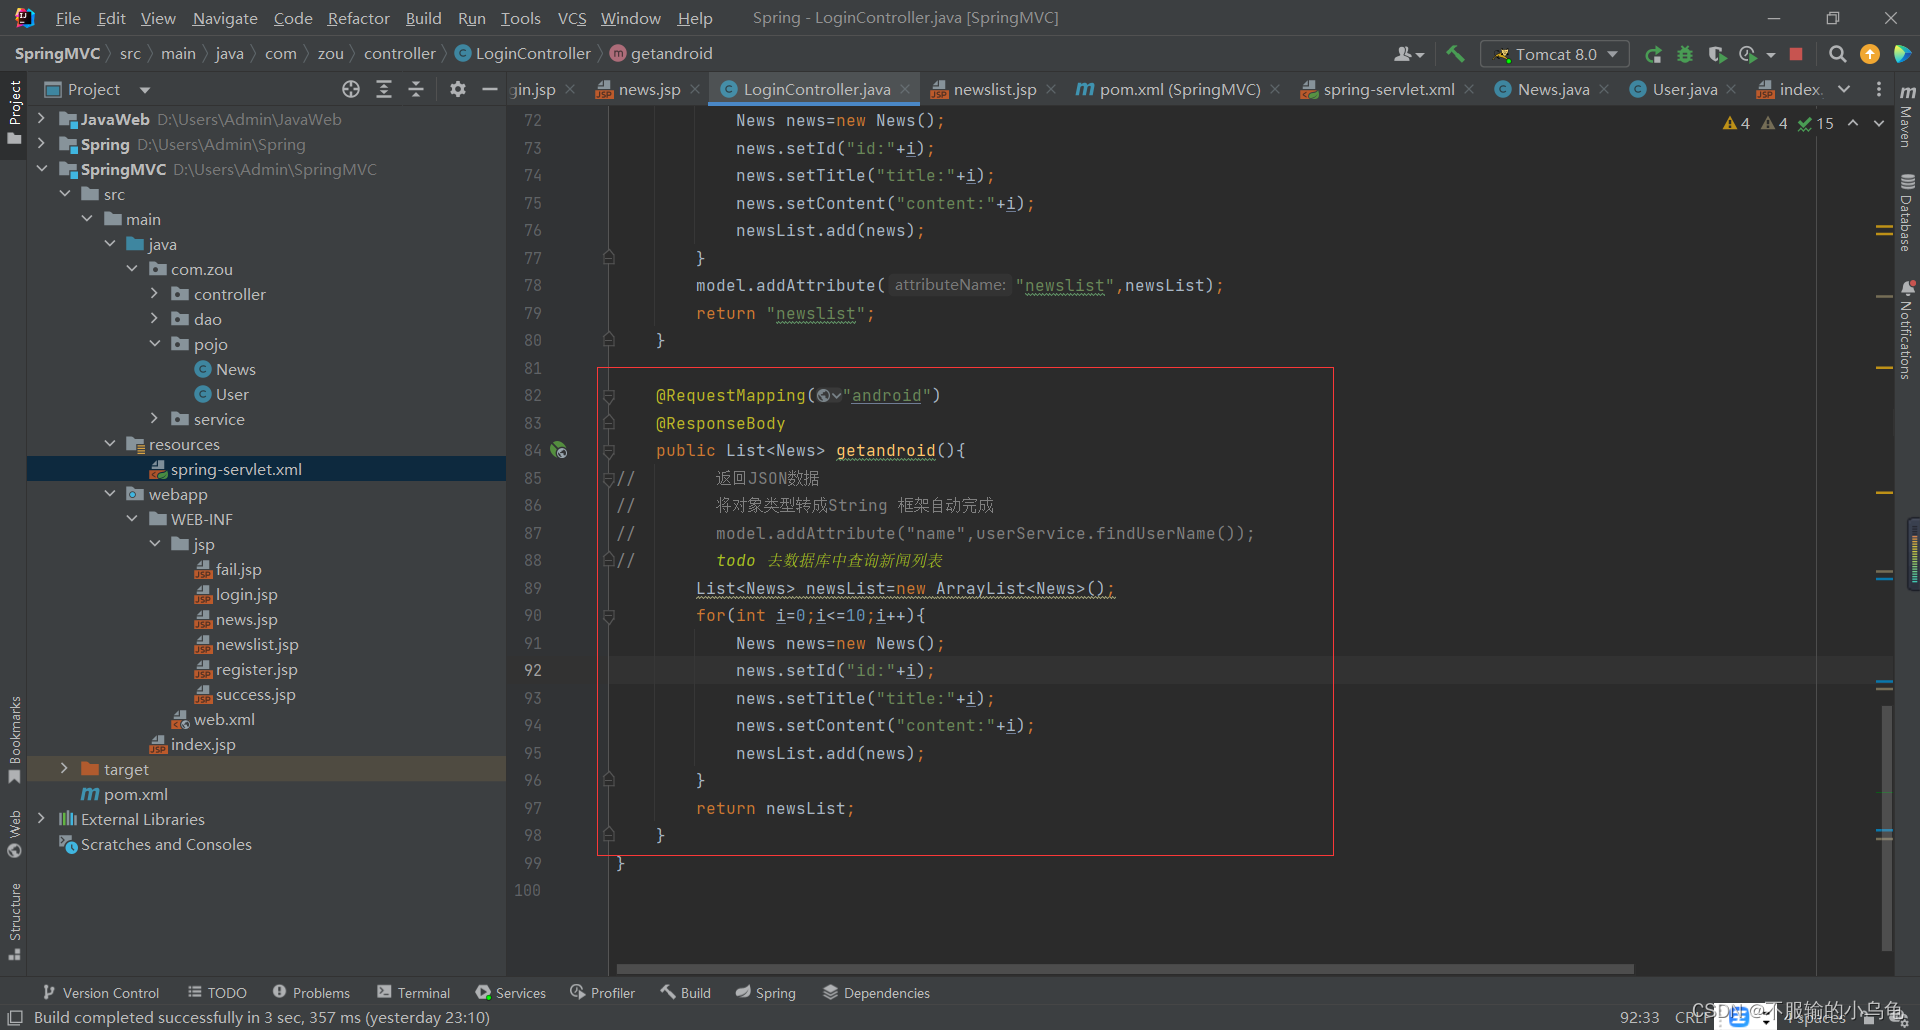Open the Structure tool window
Screen dimensions: 1920x1030
tap(14, 920)
